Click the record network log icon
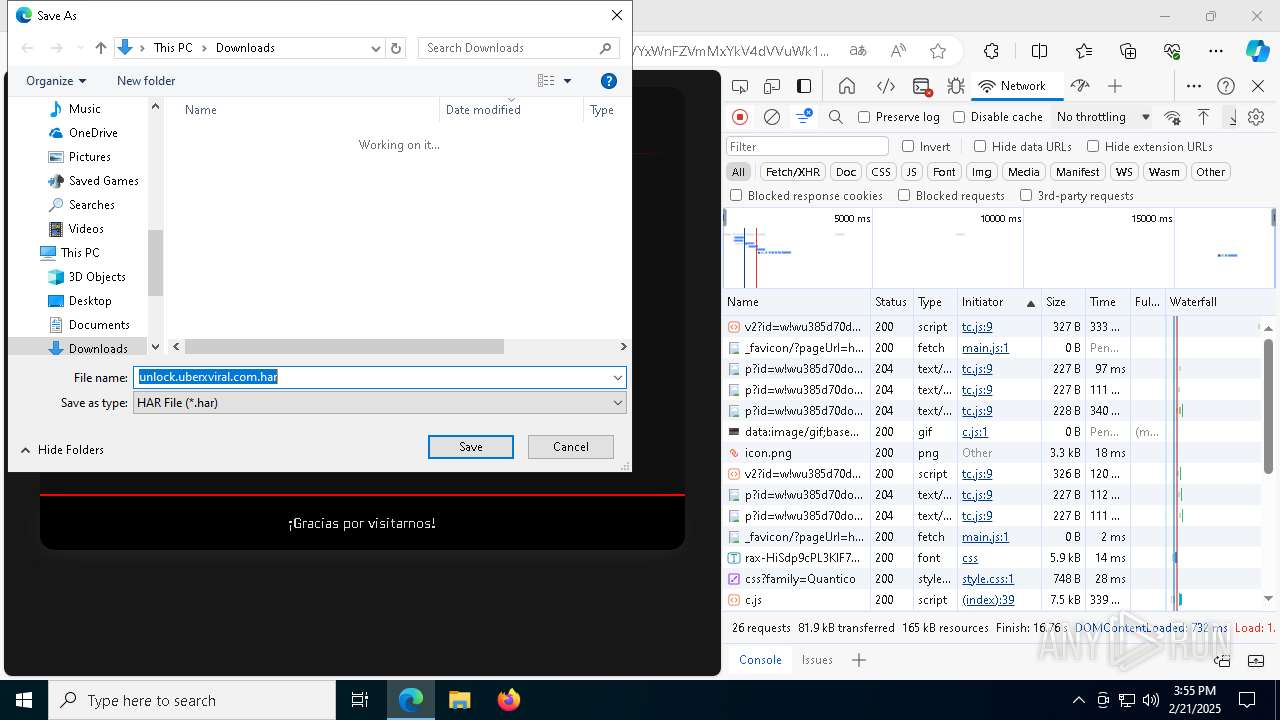1280x720 pixels. click(740, 117)
